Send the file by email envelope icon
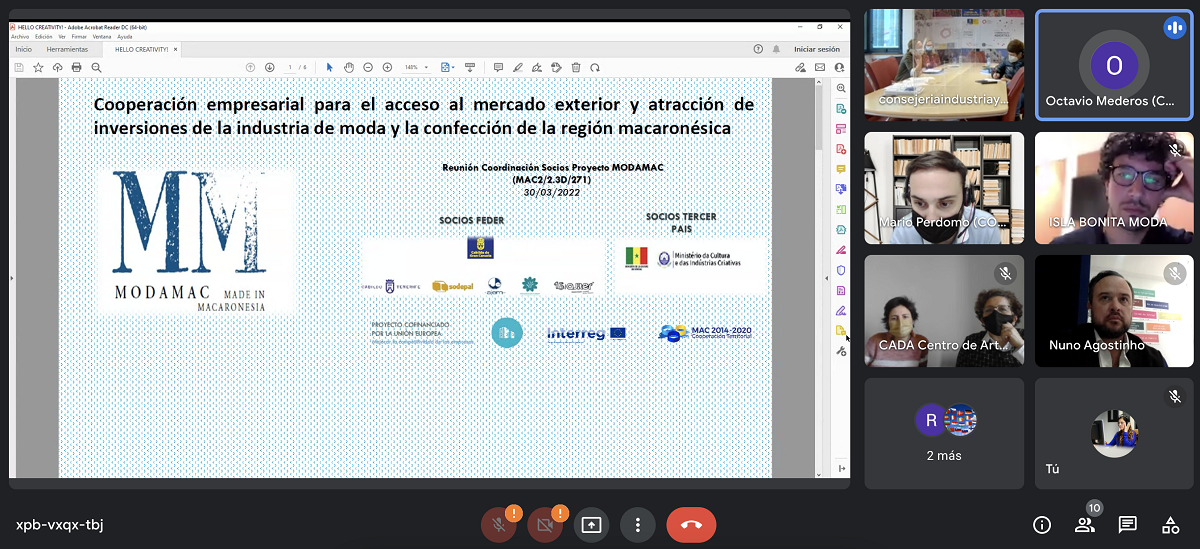 tap(820, 67)
